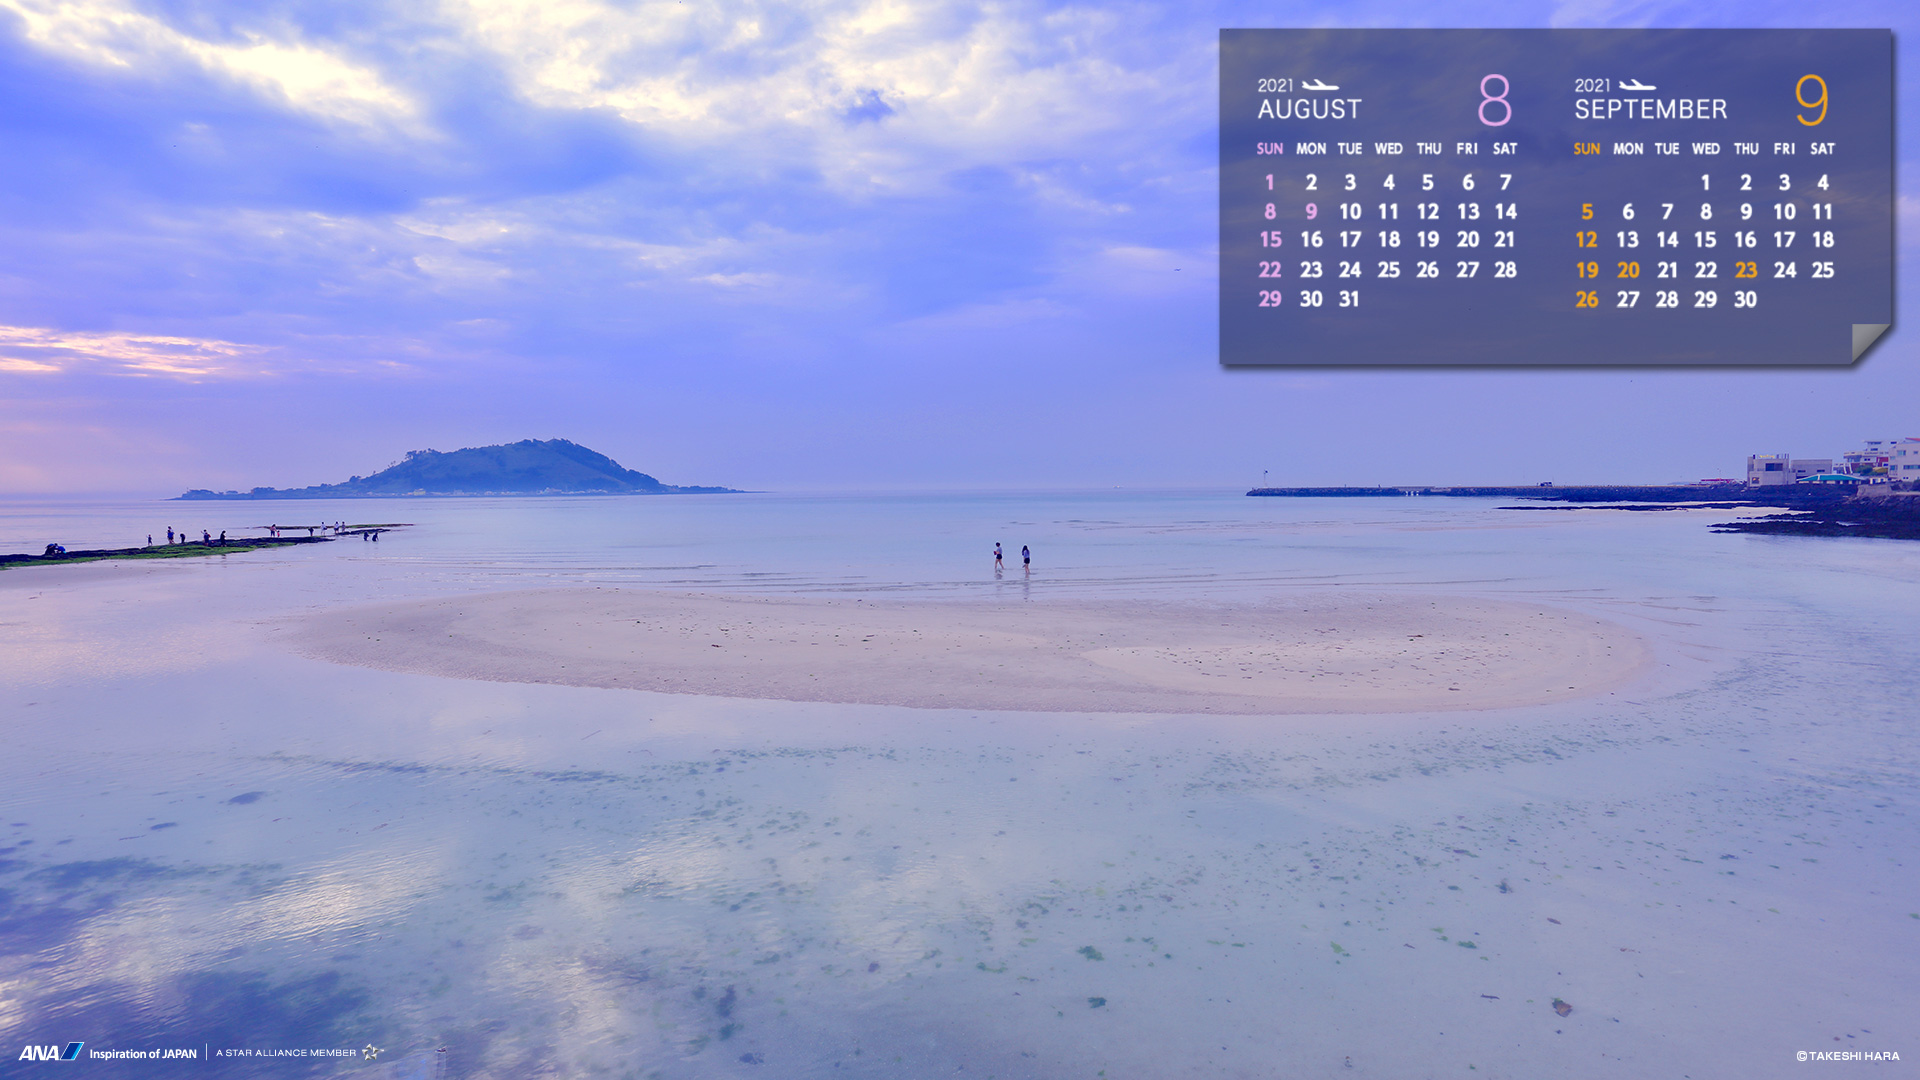
Task: Select September 18 in the calendar
Action: pyautogui.click(x=1823, y=240)
